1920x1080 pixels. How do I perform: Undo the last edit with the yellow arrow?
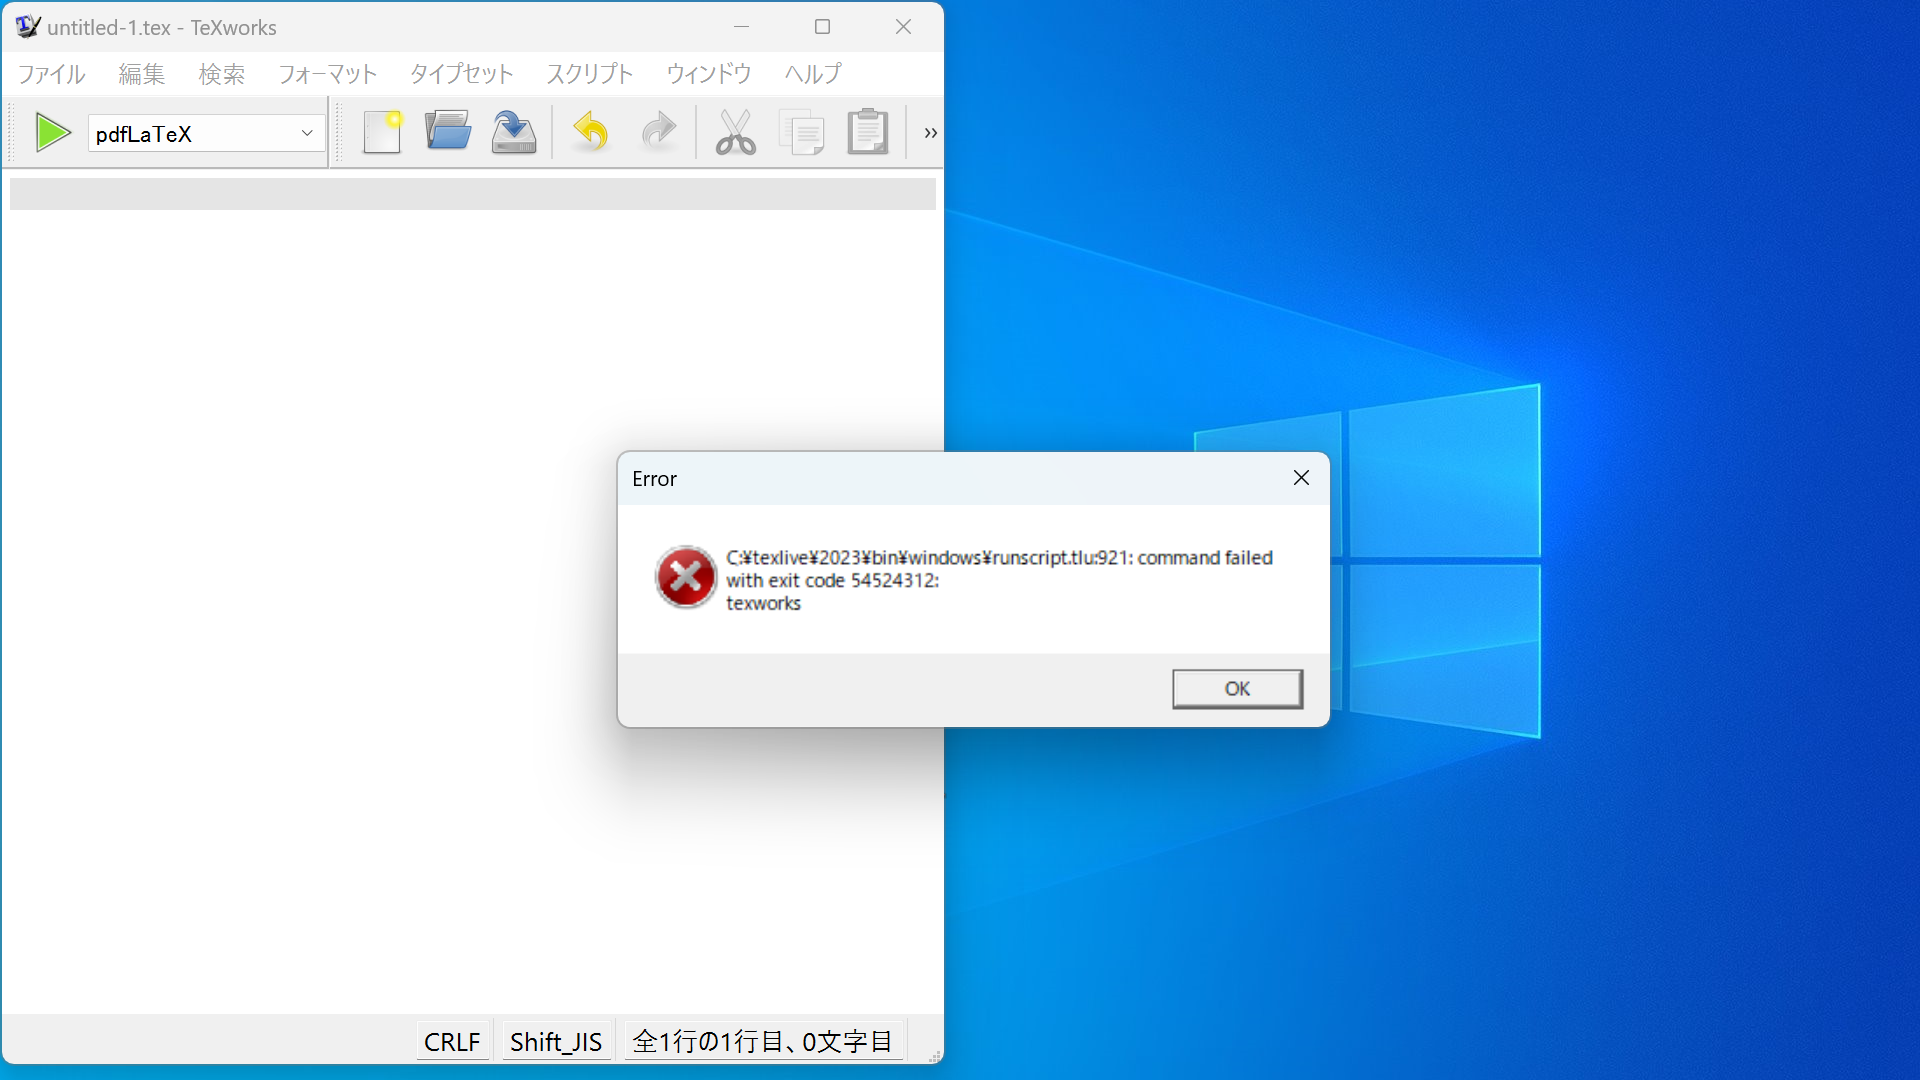pos(591,132)
